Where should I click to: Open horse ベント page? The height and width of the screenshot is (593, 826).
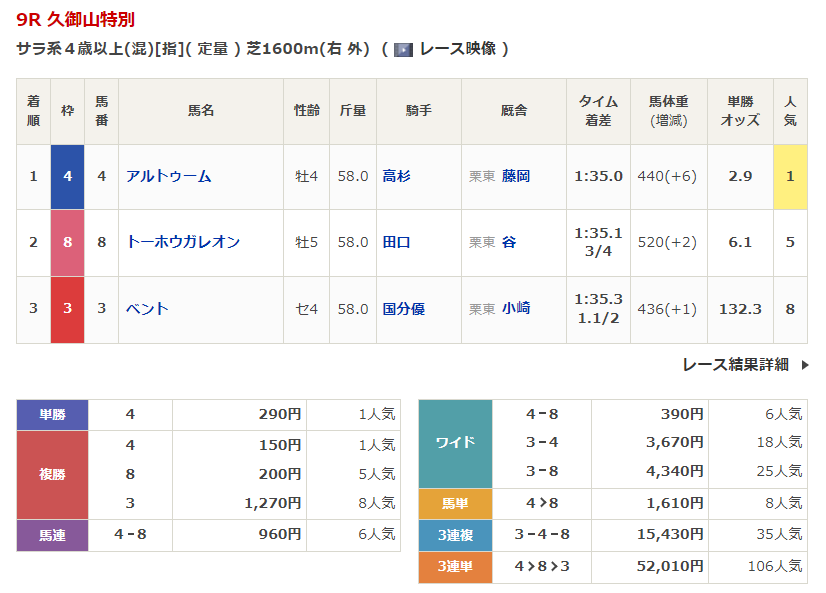[147, 309]
